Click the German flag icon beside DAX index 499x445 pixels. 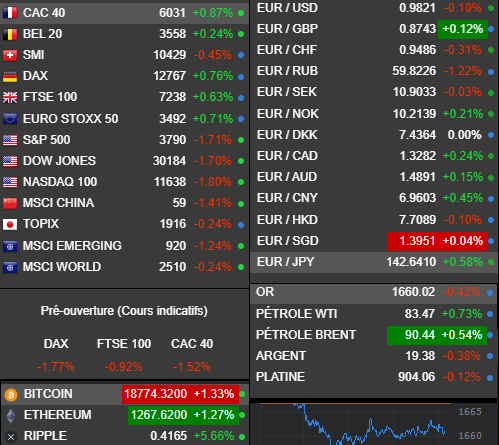click(x=10, y=76)
